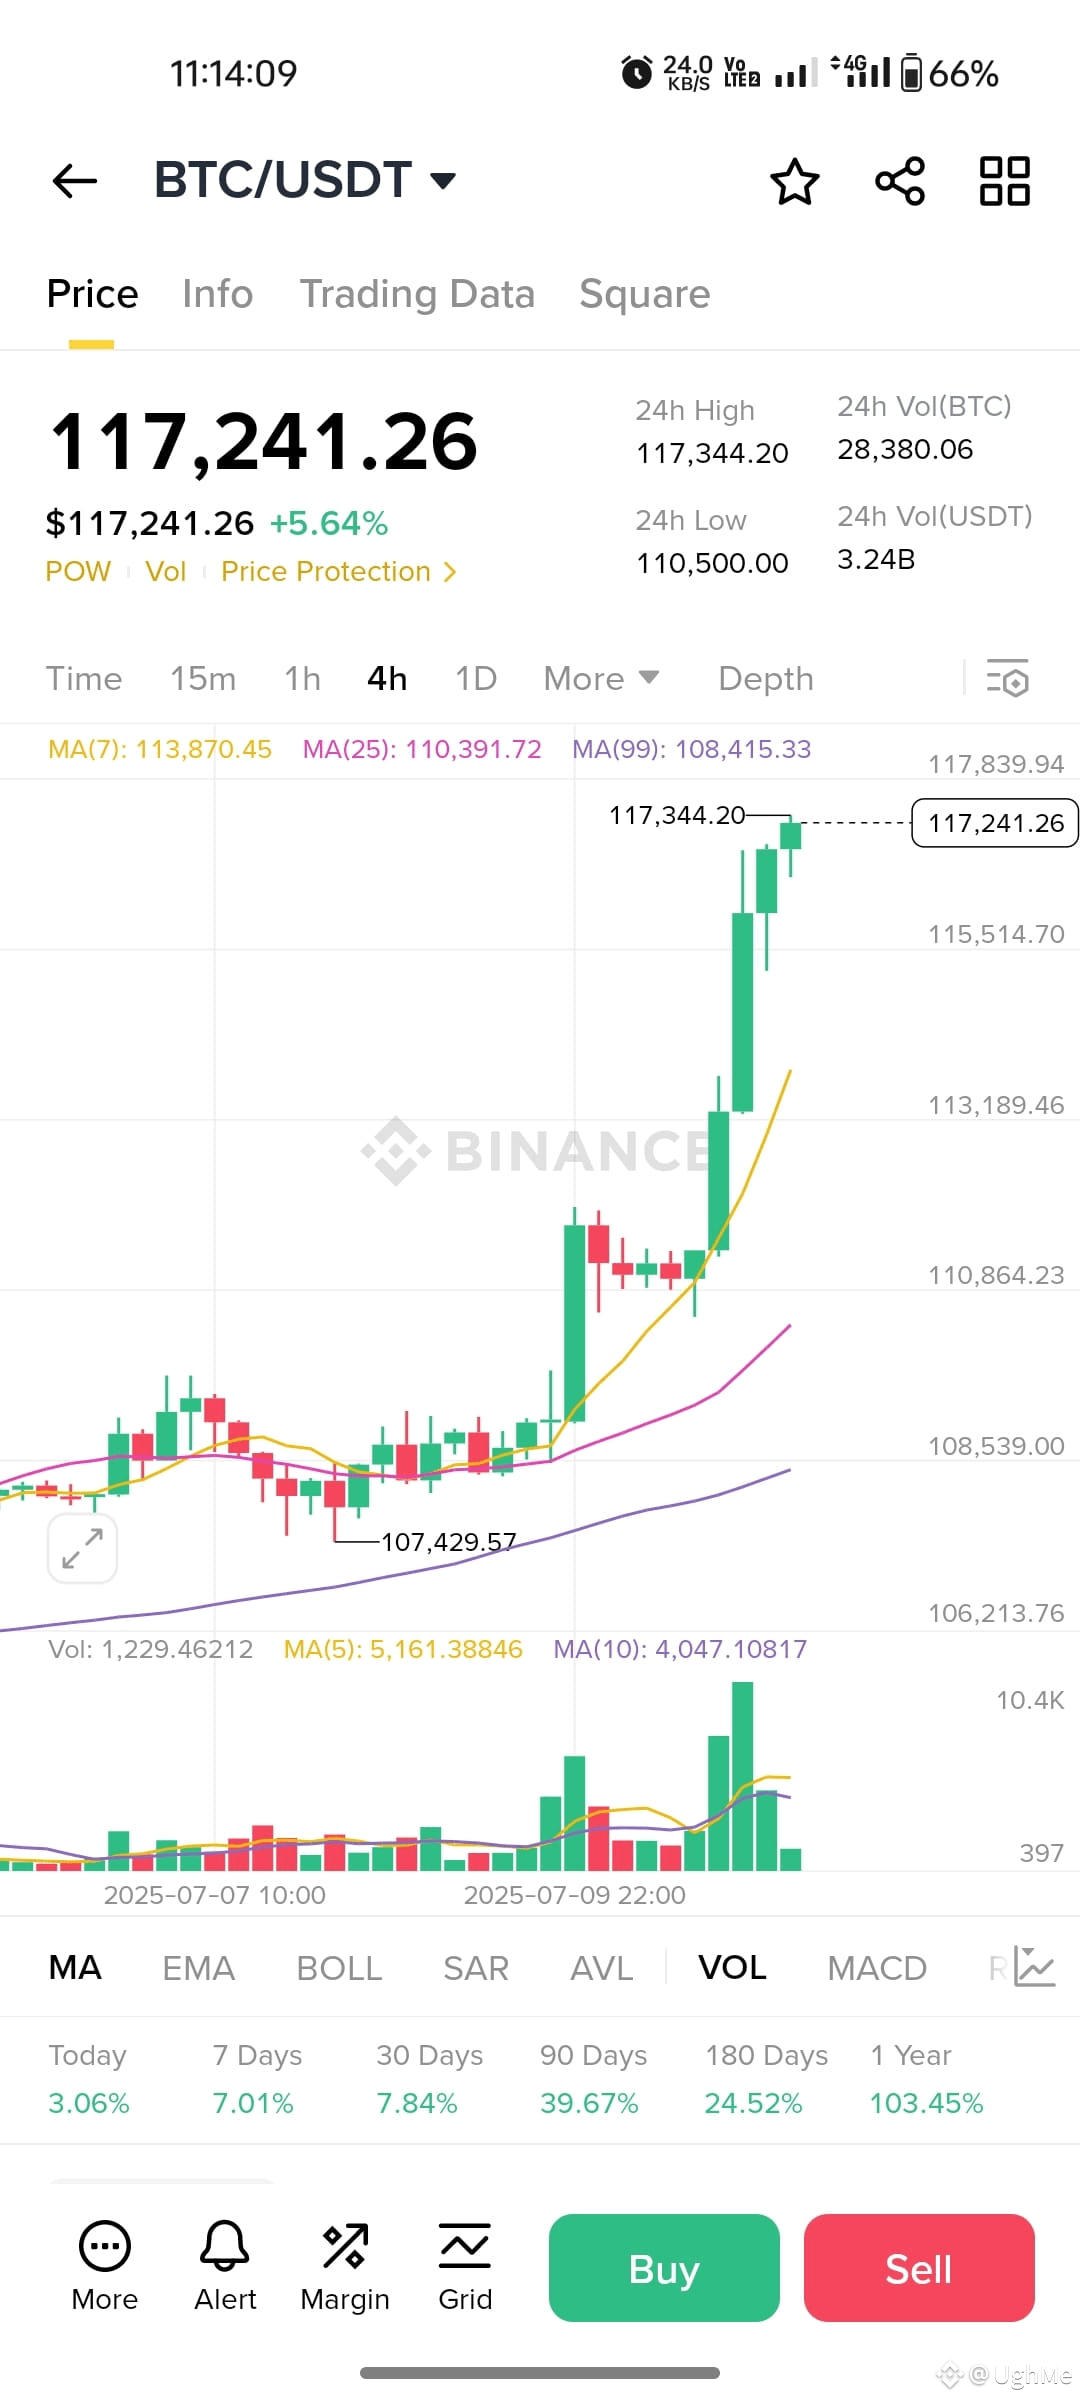Image resolution: width=1080 pixels, height=2400 pixels.
Task: Toggle the BOLL main indicator
Action: (339, 1967)
